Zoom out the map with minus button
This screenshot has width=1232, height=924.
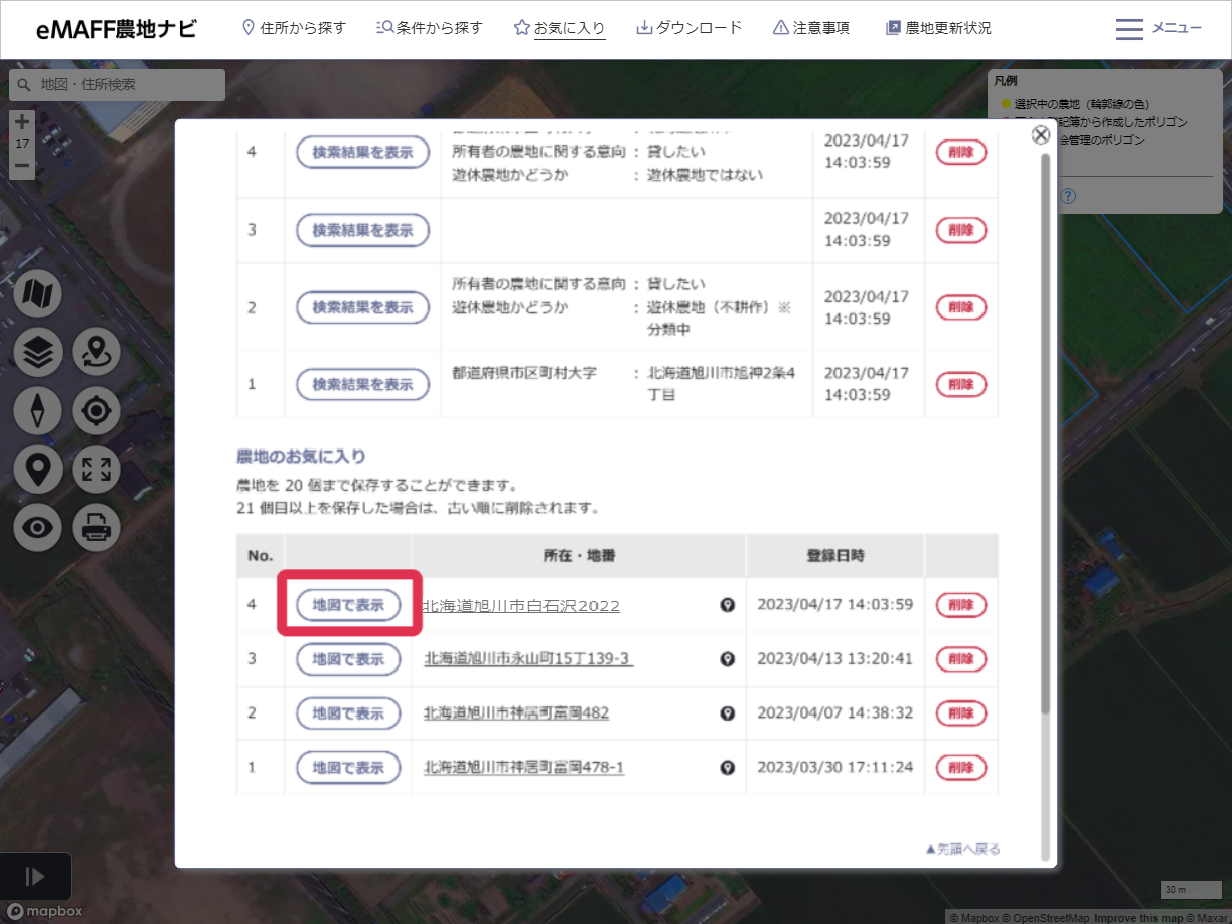point(22,166)
